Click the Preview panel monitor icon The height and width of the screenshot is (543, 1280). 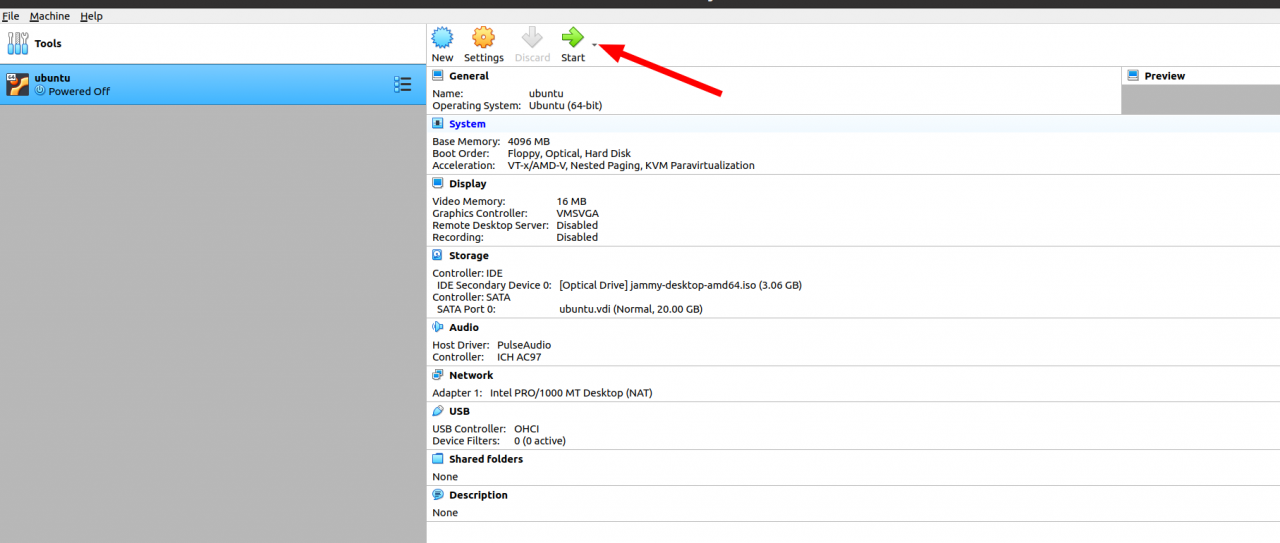coord(1134,76)
